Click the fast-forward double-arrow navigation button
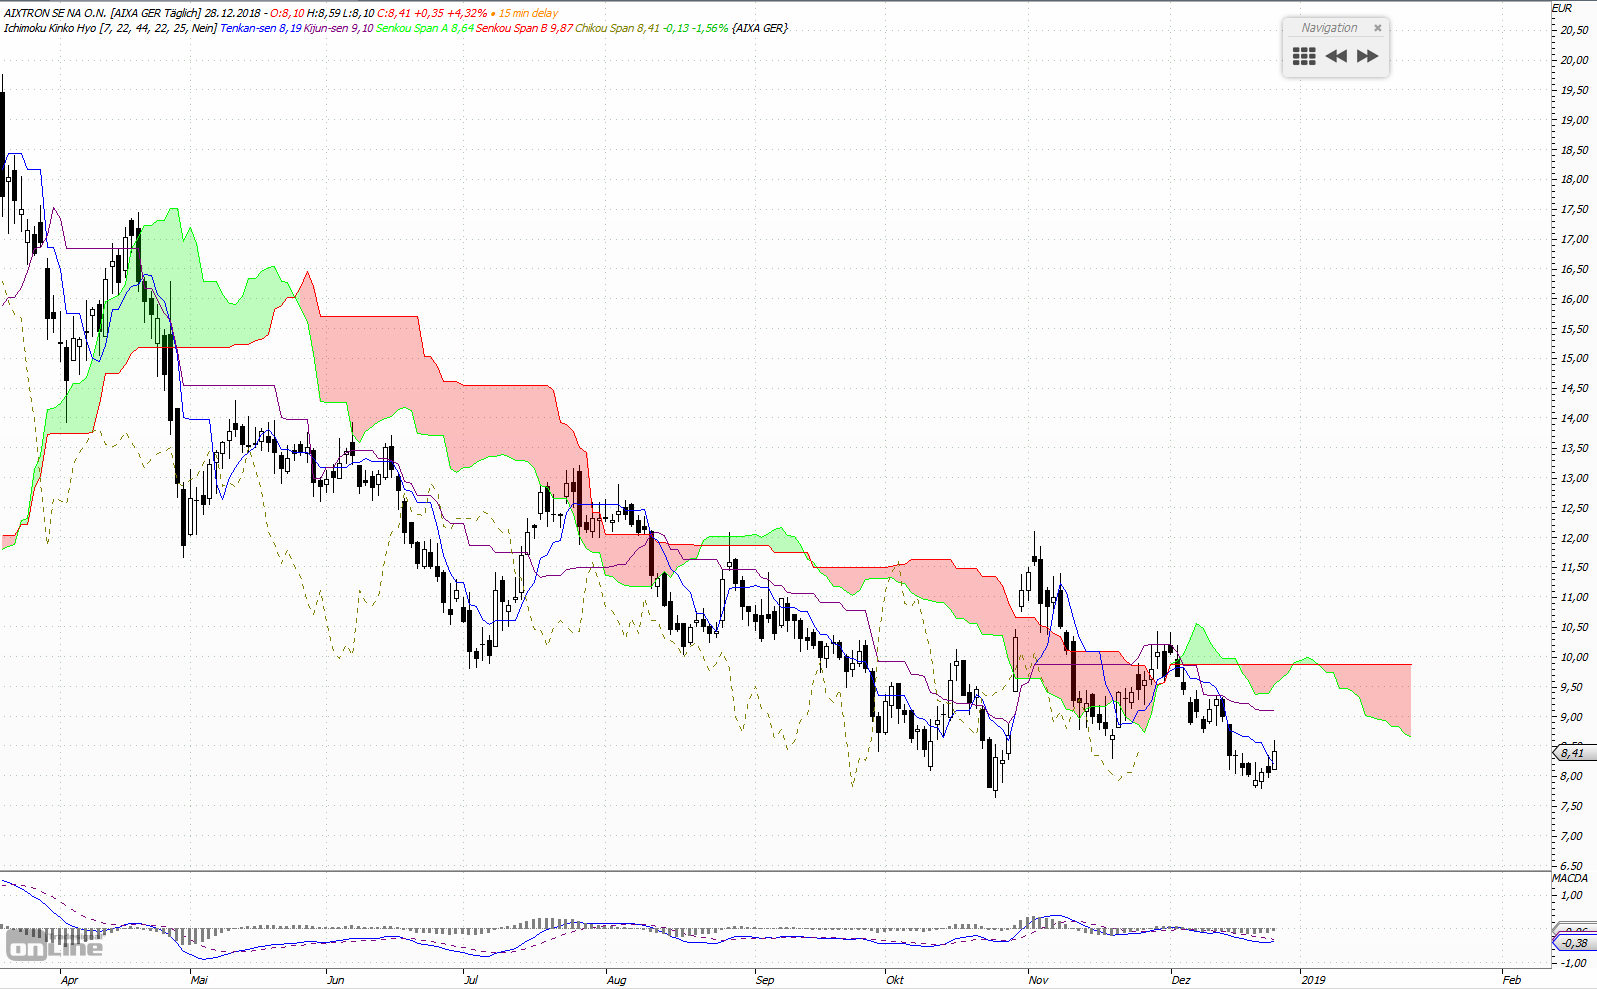The image size is (1597, 989). coord(1367,57)
